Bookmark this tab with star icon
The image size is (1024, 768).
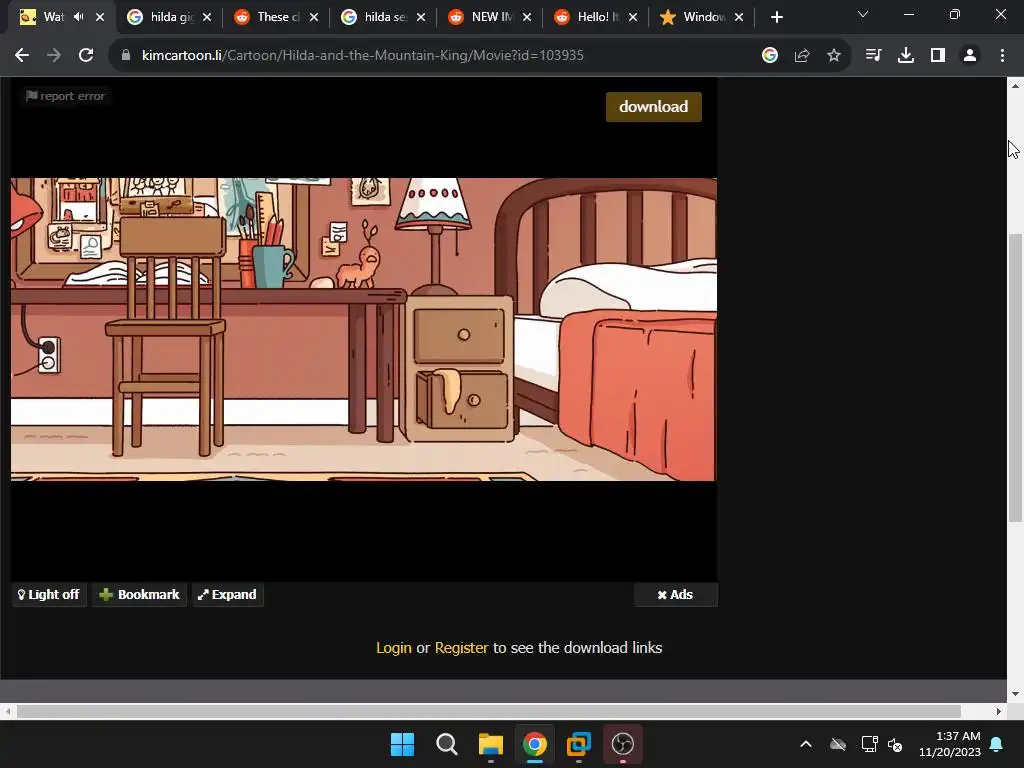pos(834,56)
